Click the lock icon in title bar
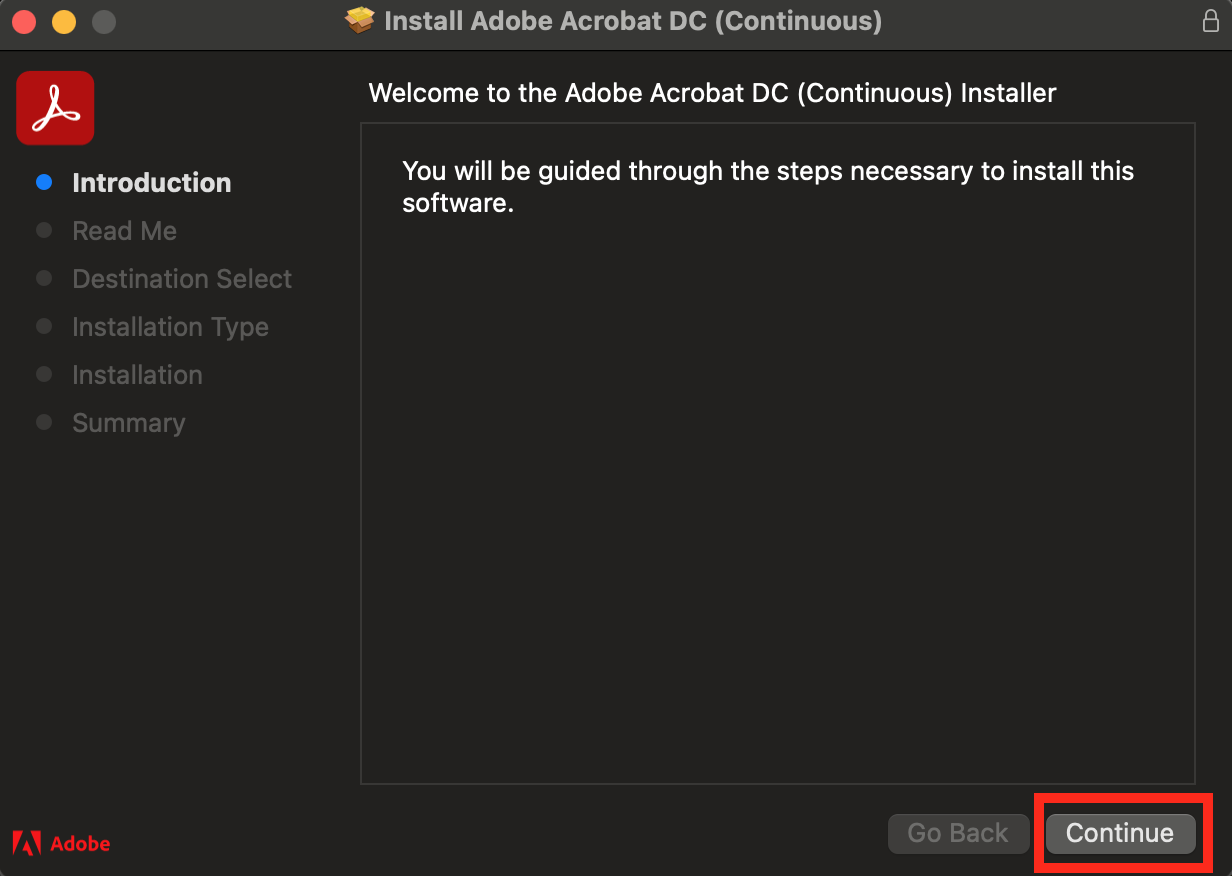This screenshot has width=1232, height=876. (1210, 21)
